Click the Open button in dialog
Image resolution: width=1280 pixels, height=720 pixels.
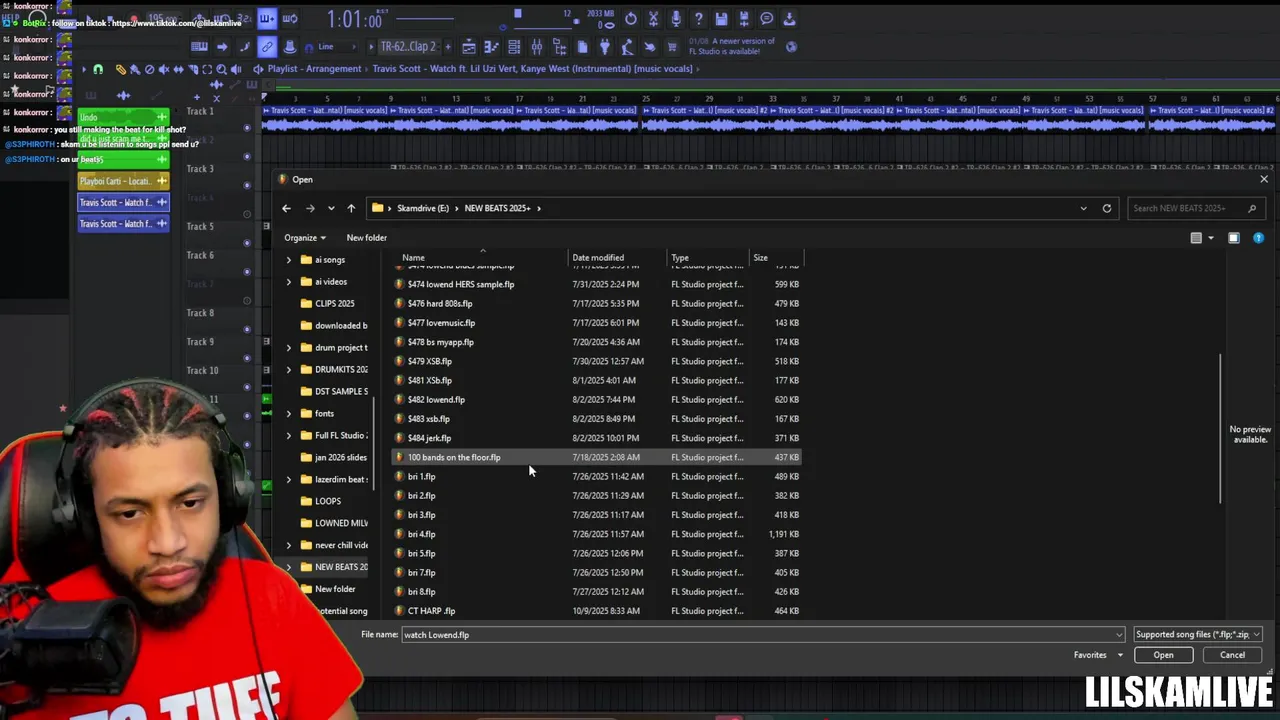click(x=1163, y=655)
